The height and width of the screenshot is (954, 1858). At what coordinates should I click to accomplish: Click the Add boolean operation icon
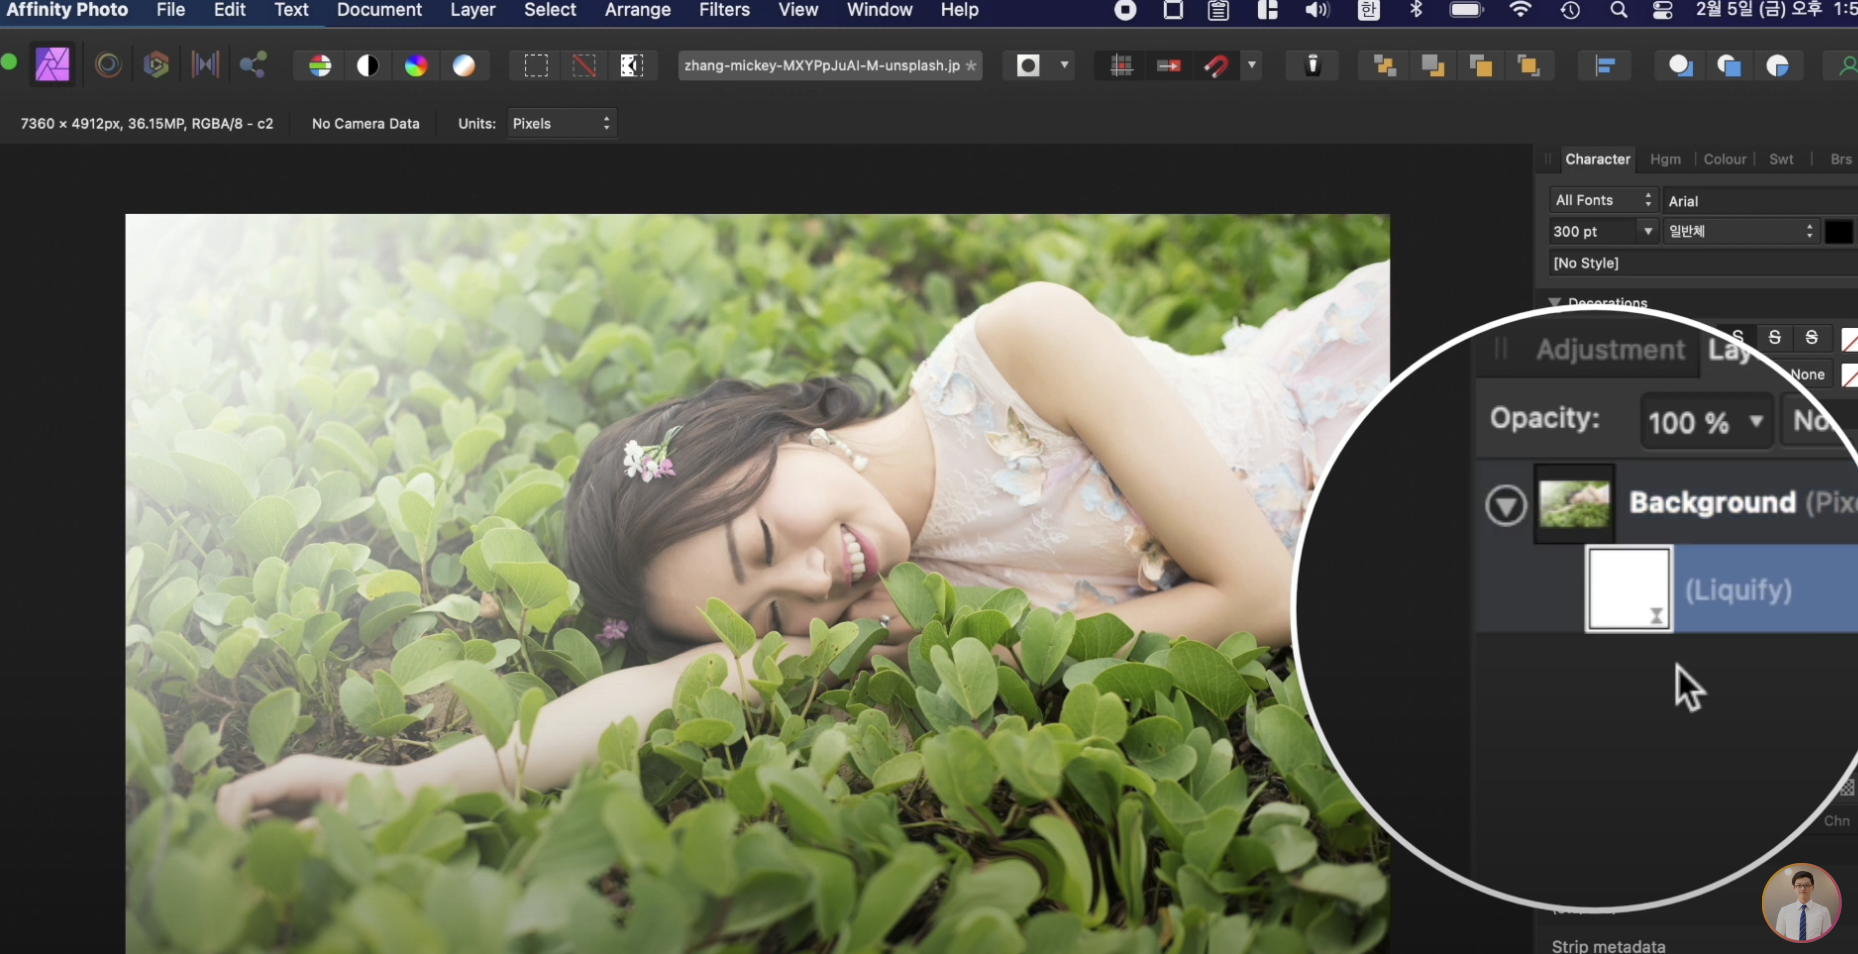[x=1681, y=66]
